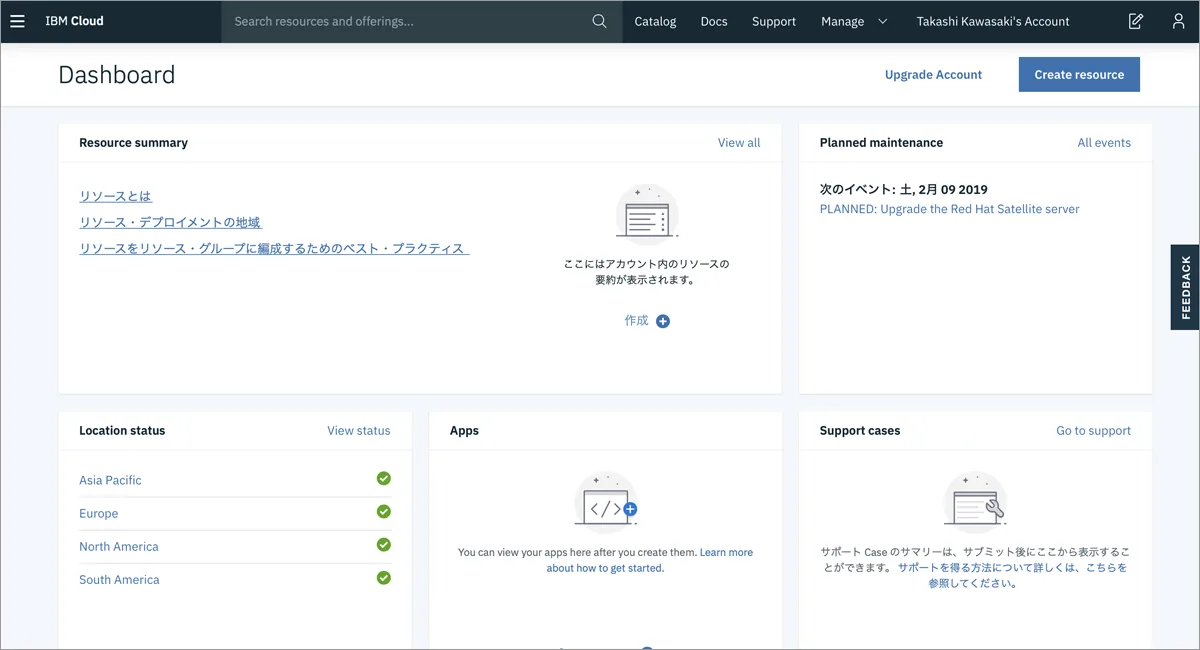Viewport: 1200px width, 650px height.
Task: Open the Support menu item
Action: point(774,21)
